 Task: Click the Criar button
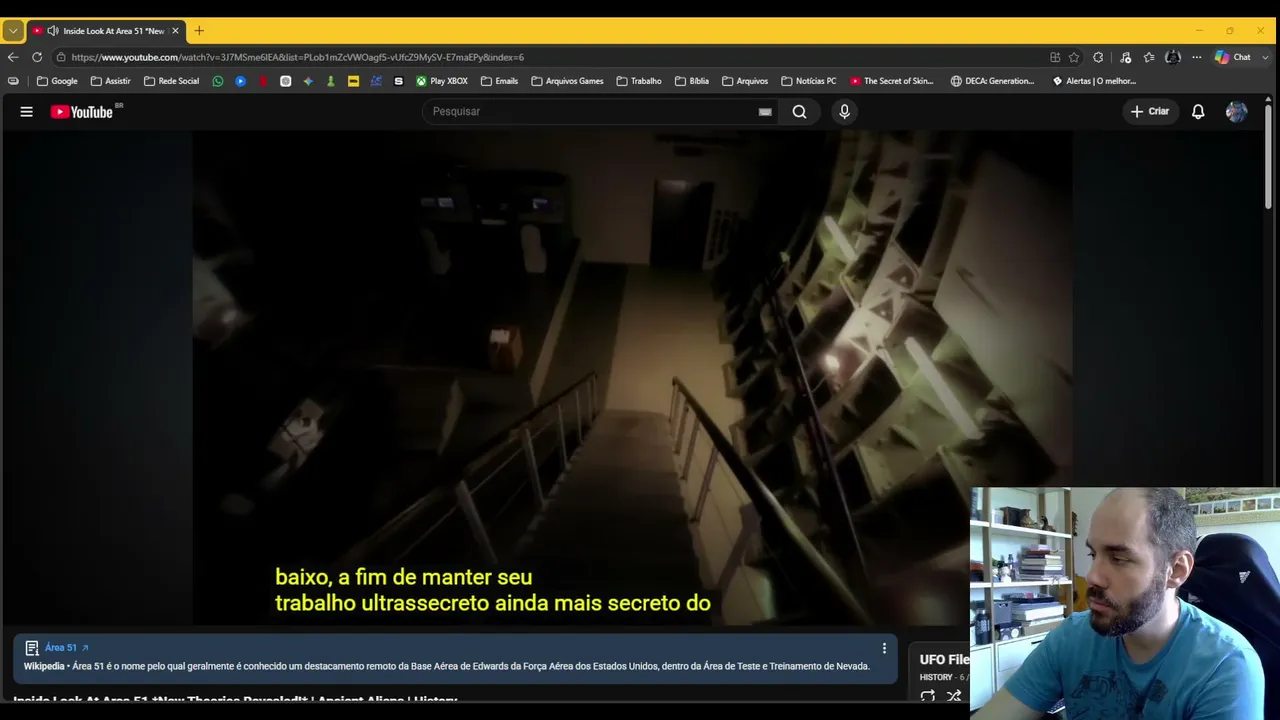[1150, 112]
